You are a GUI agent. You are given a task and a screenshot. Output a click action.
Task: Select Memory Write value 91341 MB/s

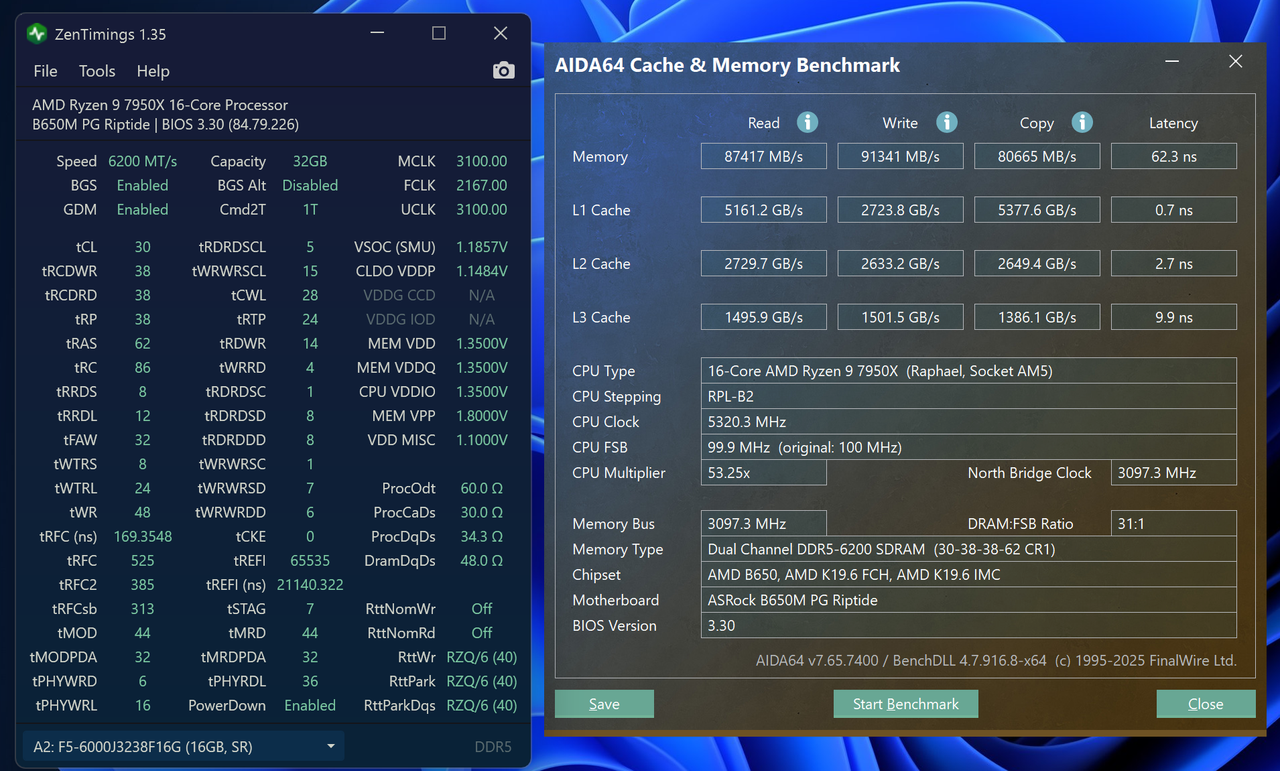click(x=900, y=156)
